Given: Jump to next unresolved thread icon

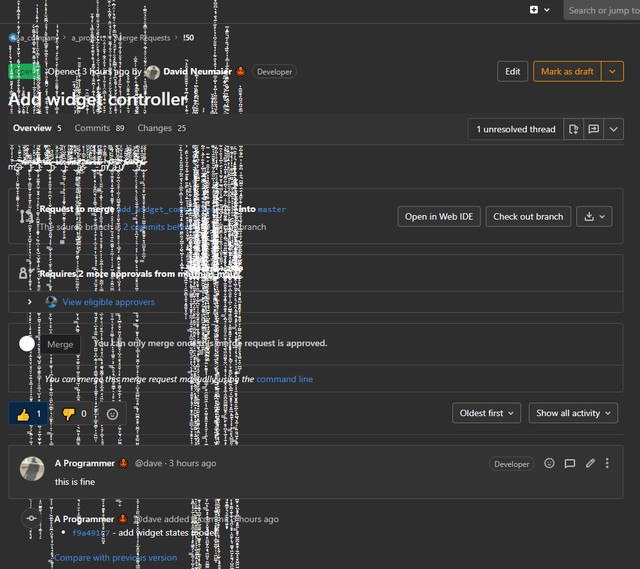Looking at the screenshot, I should (593, 129).
